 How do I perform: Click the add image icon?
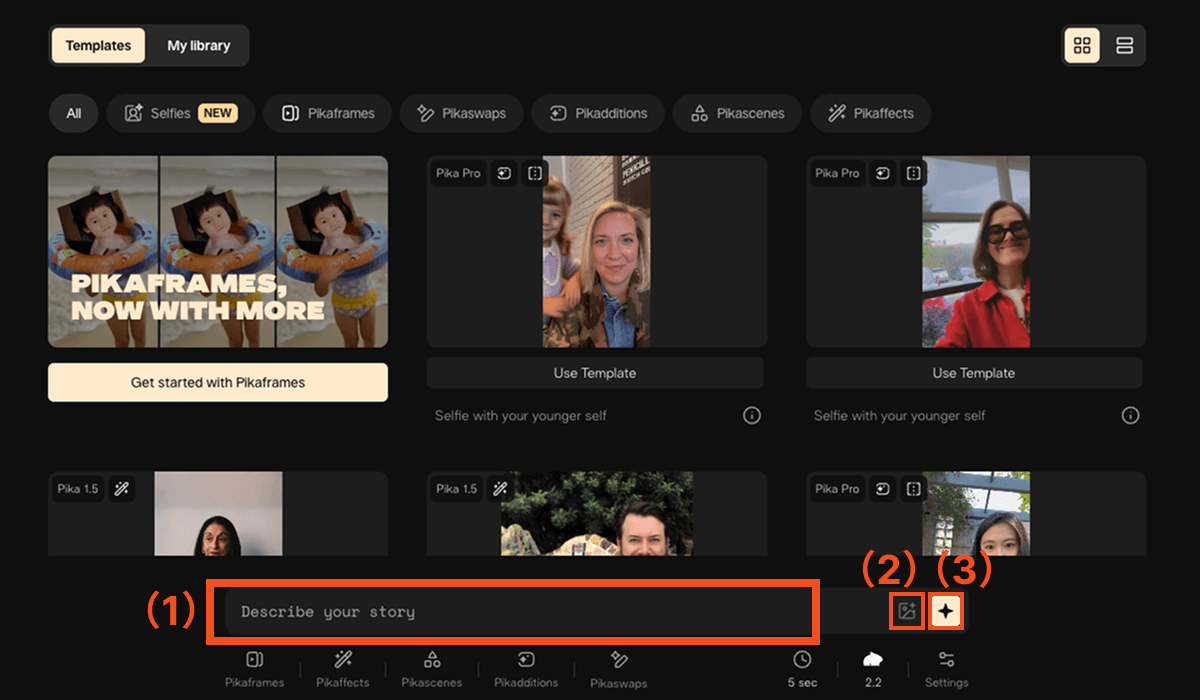(x=907, y=611)
